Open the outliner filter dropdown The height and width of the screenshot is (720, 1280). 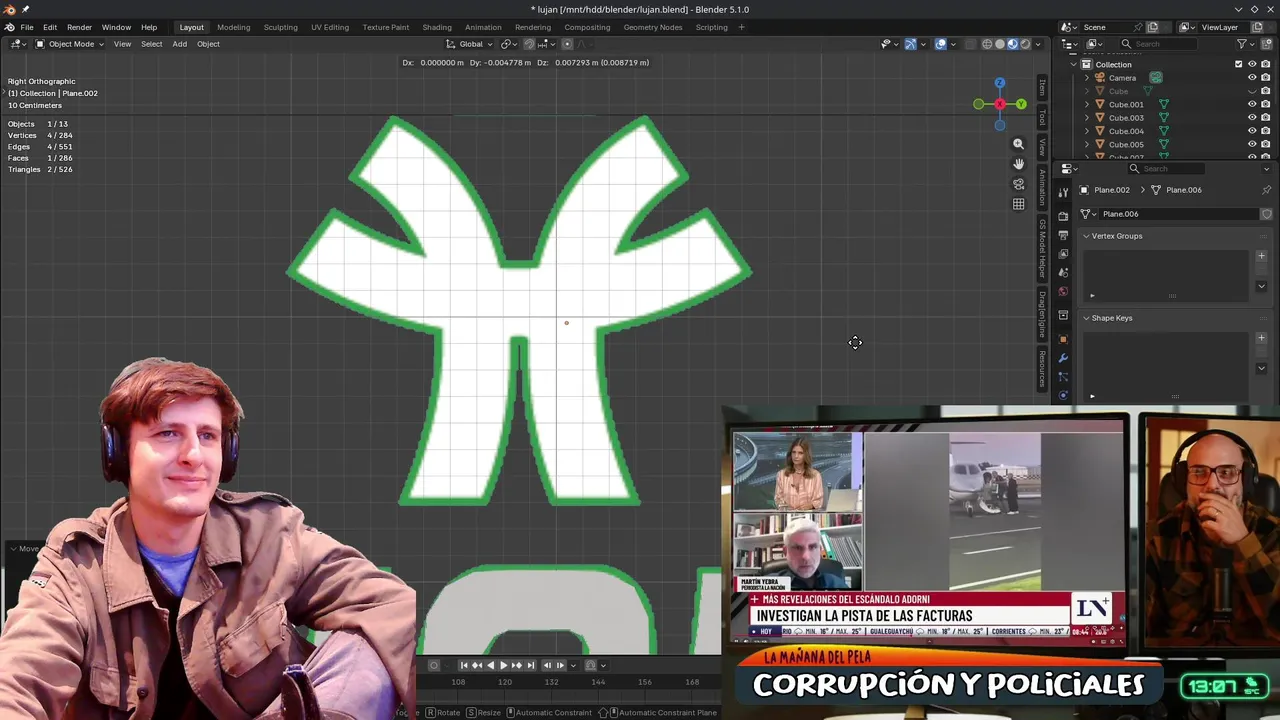1245,44
